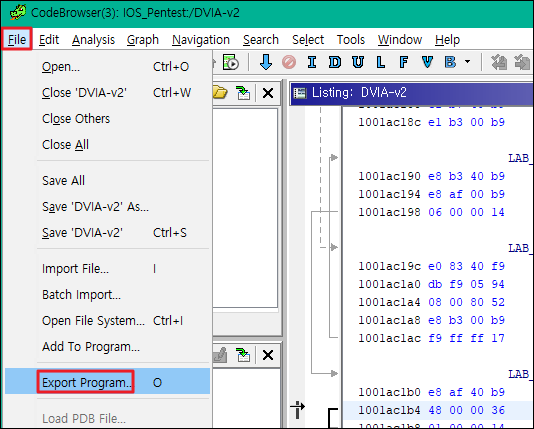
Task: Toggle the F function navigation icon
Action: tap(404, 62)
